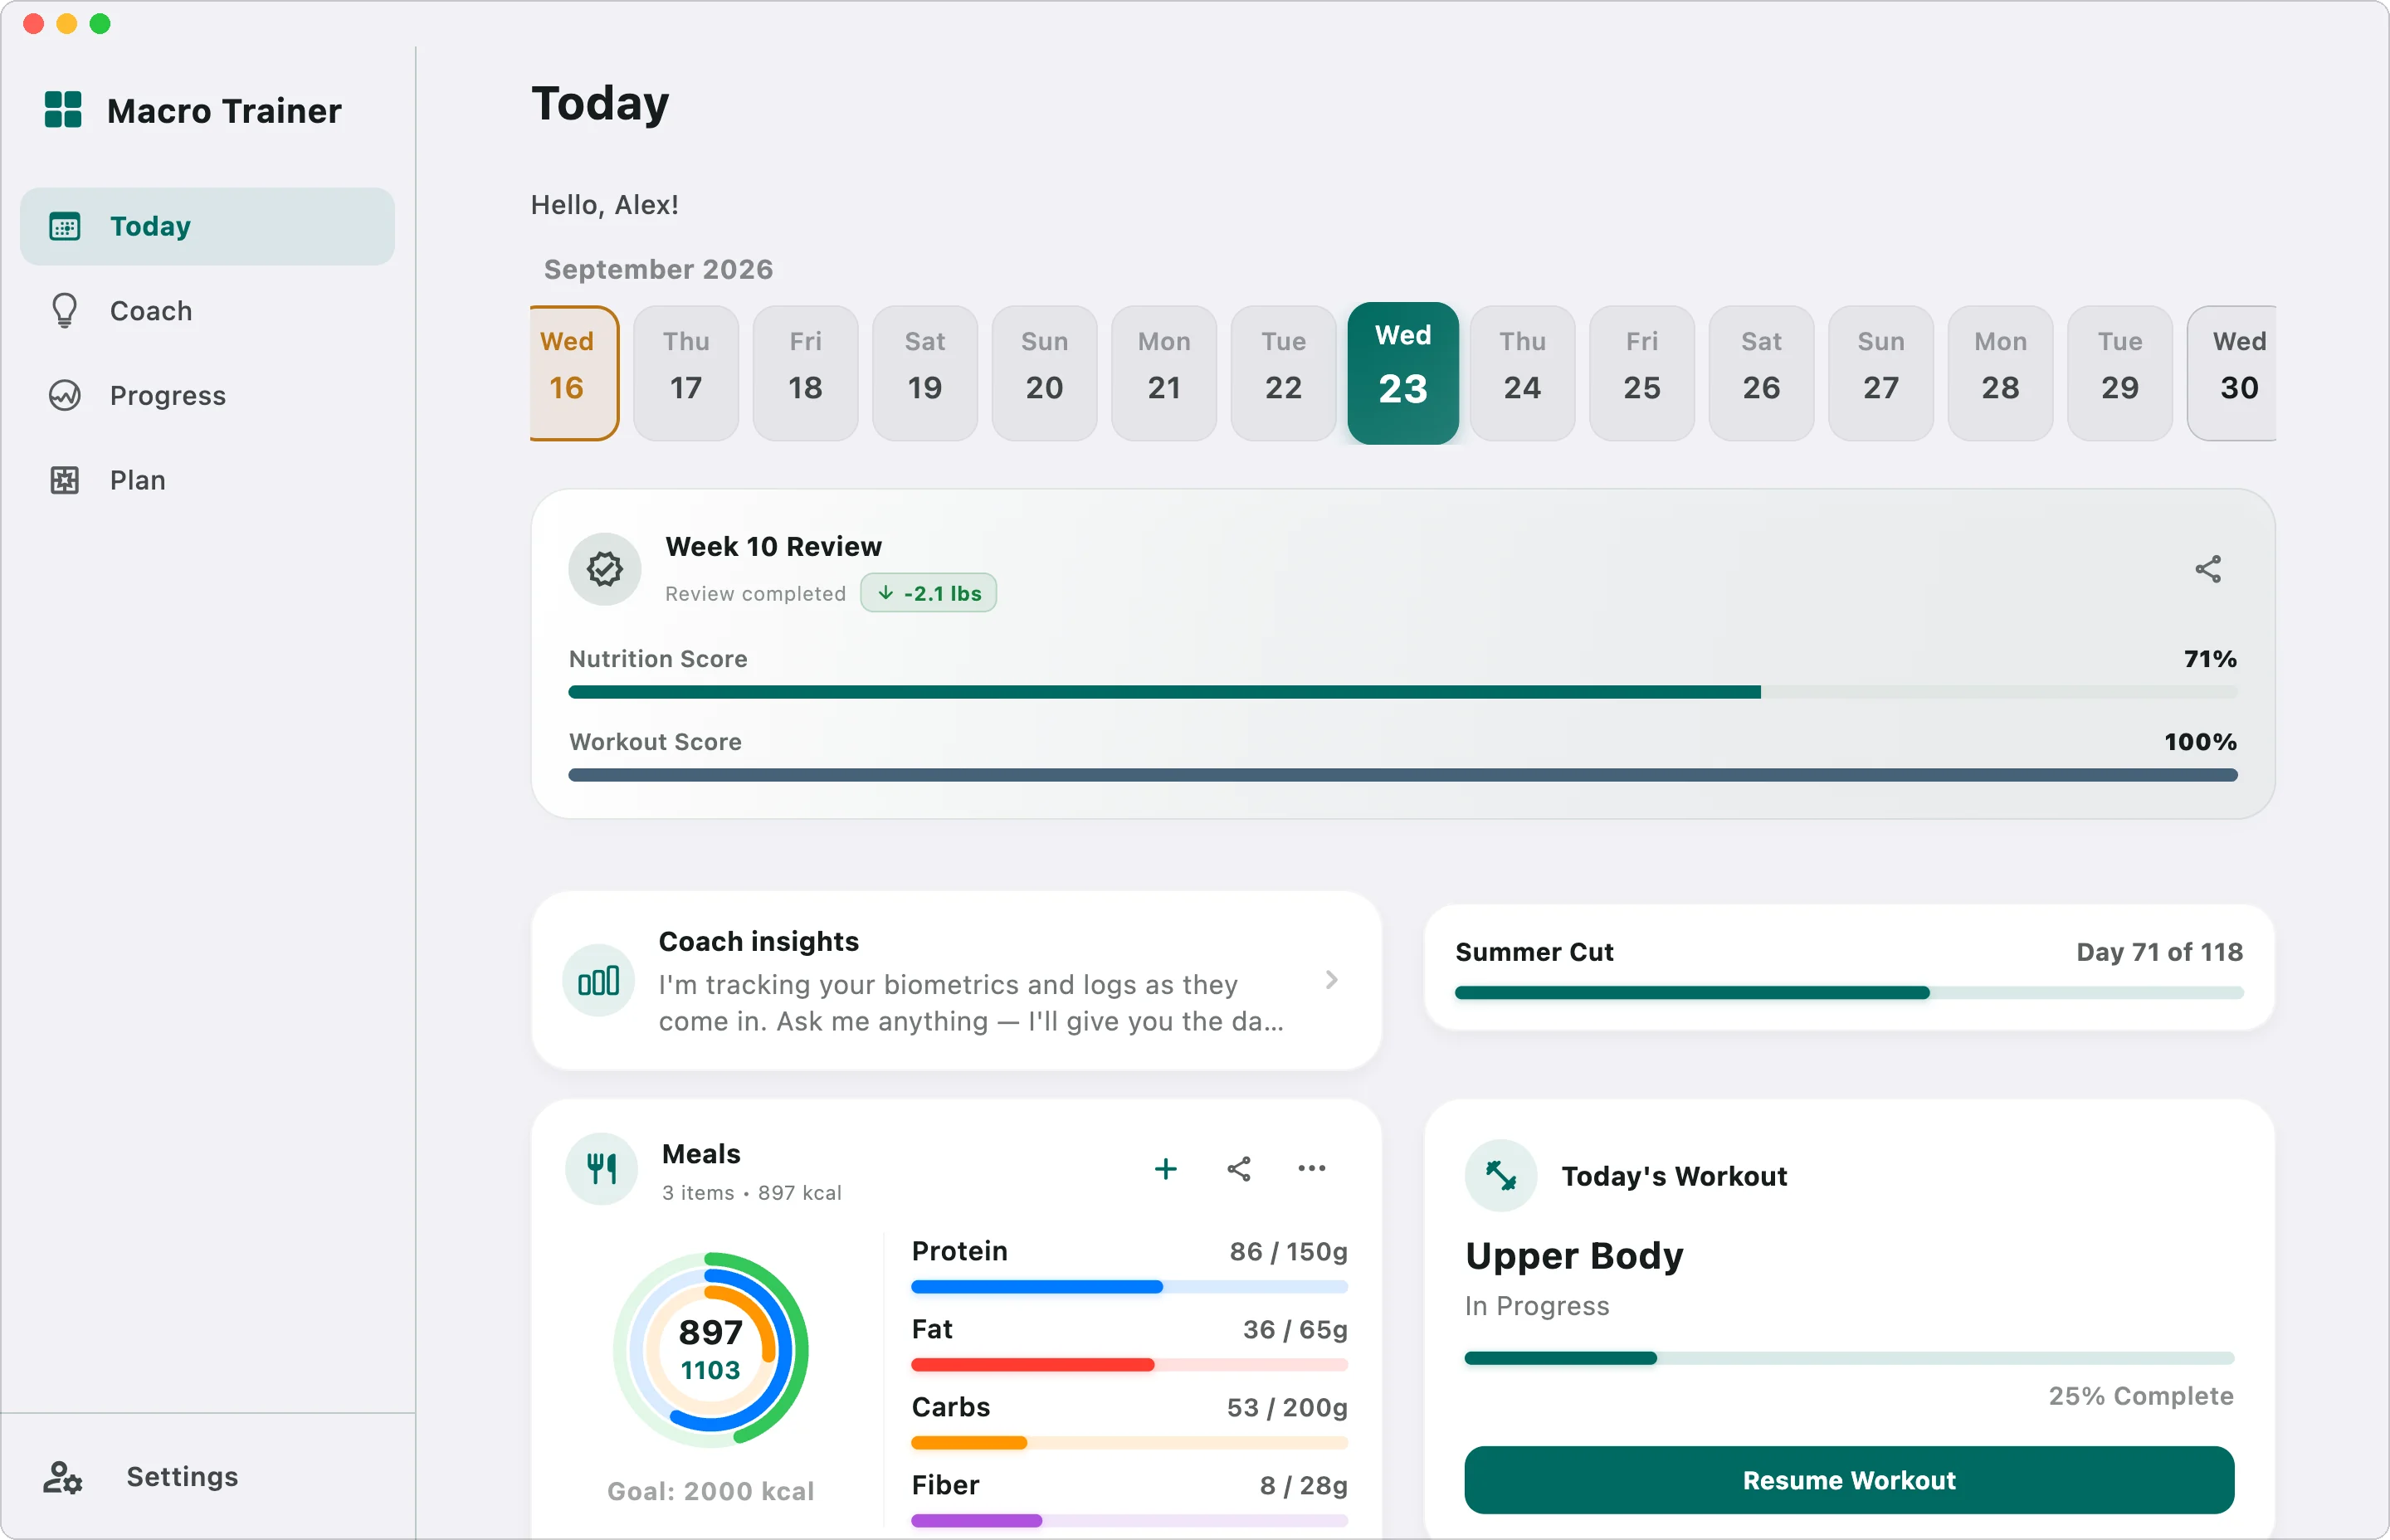Click the Progress chart icon
This screenshot has height=1540, width=2390.
(65, 396)
